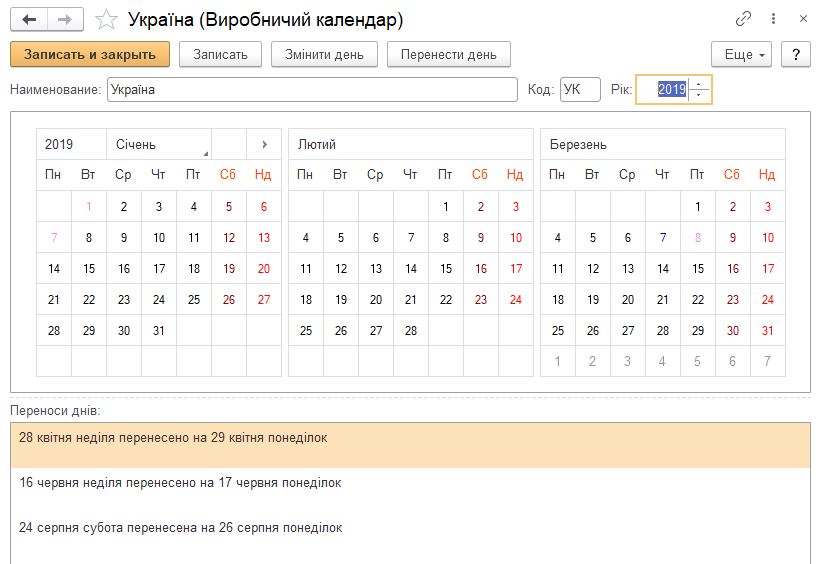Select February 14 in Лютий
Screen dimensions: 827x564
(411, 269)
